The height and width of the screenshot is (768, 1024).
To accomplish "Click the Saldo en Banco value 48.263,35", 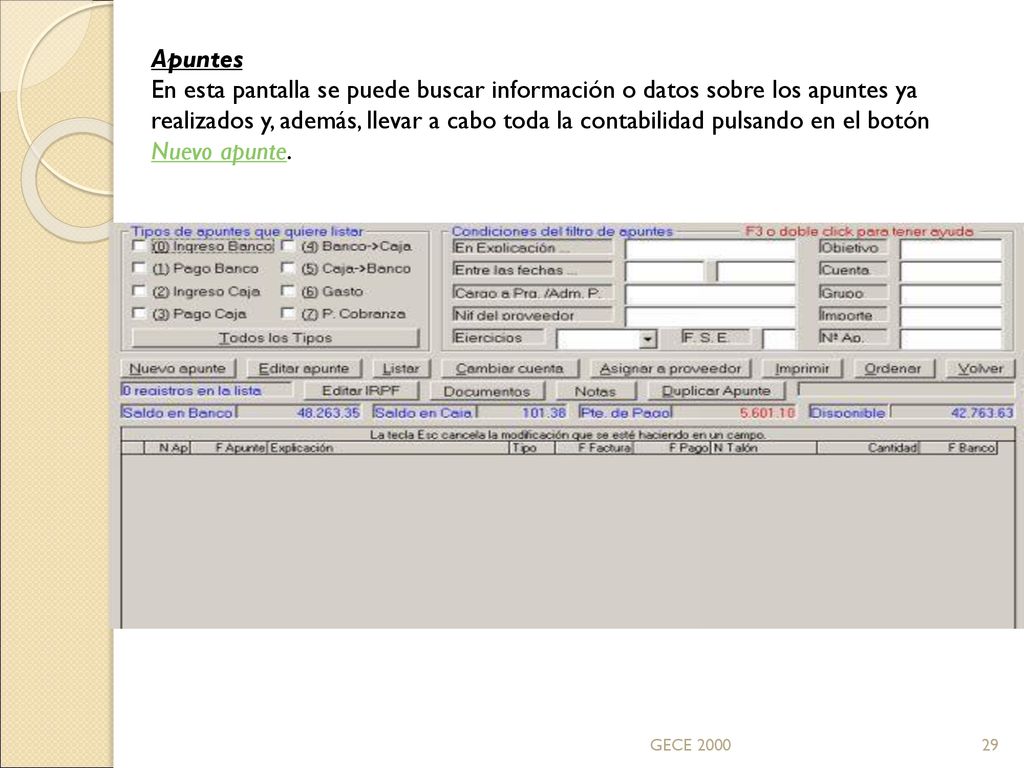I will (x=328, y=413).
